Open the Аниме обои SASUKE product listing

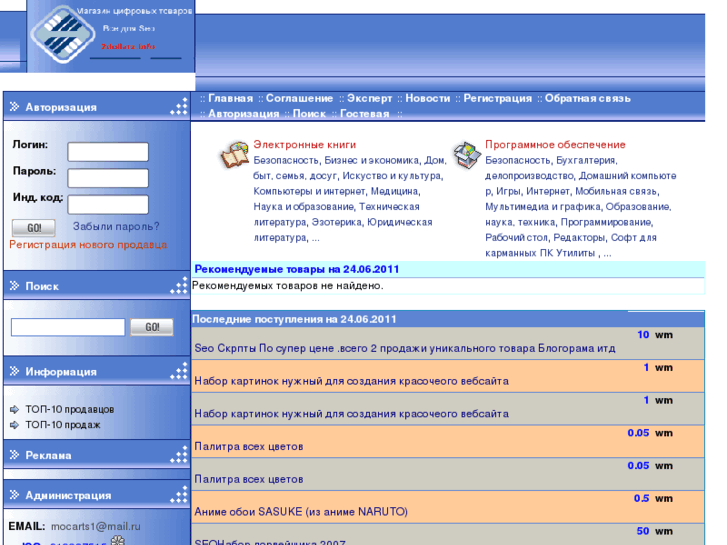301,511
